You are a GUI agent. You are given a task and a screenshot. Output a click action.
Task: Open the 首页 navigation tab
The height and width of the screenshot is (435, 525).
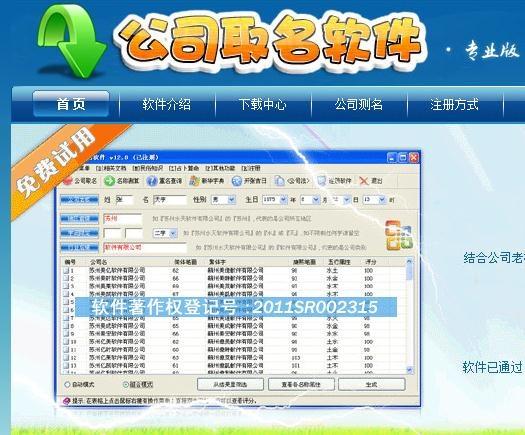point(71,104)
